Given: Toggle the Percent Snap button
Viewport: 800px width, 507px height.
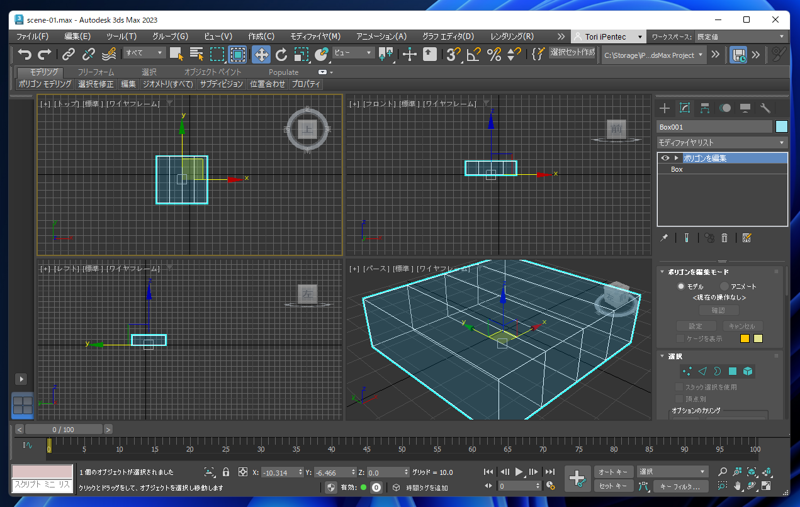Looking at the screenshot, I should pyautogui.click(x=494, y=54).
